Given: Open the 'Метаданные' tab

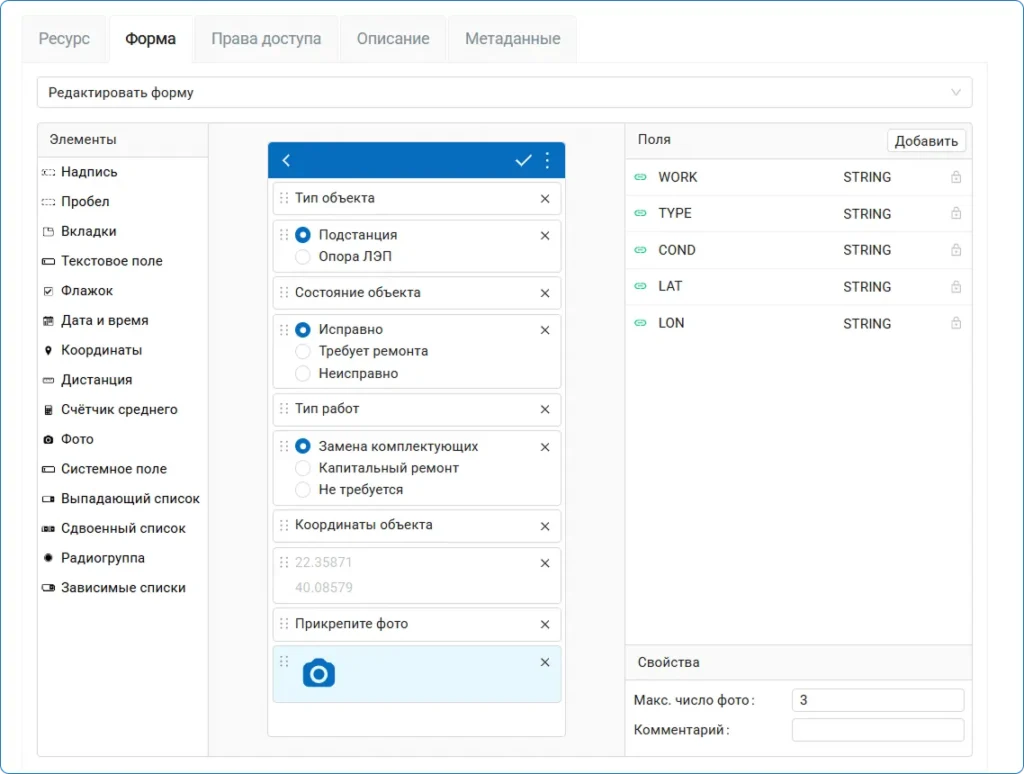Looking at the screenshot, I should [512, 39].
